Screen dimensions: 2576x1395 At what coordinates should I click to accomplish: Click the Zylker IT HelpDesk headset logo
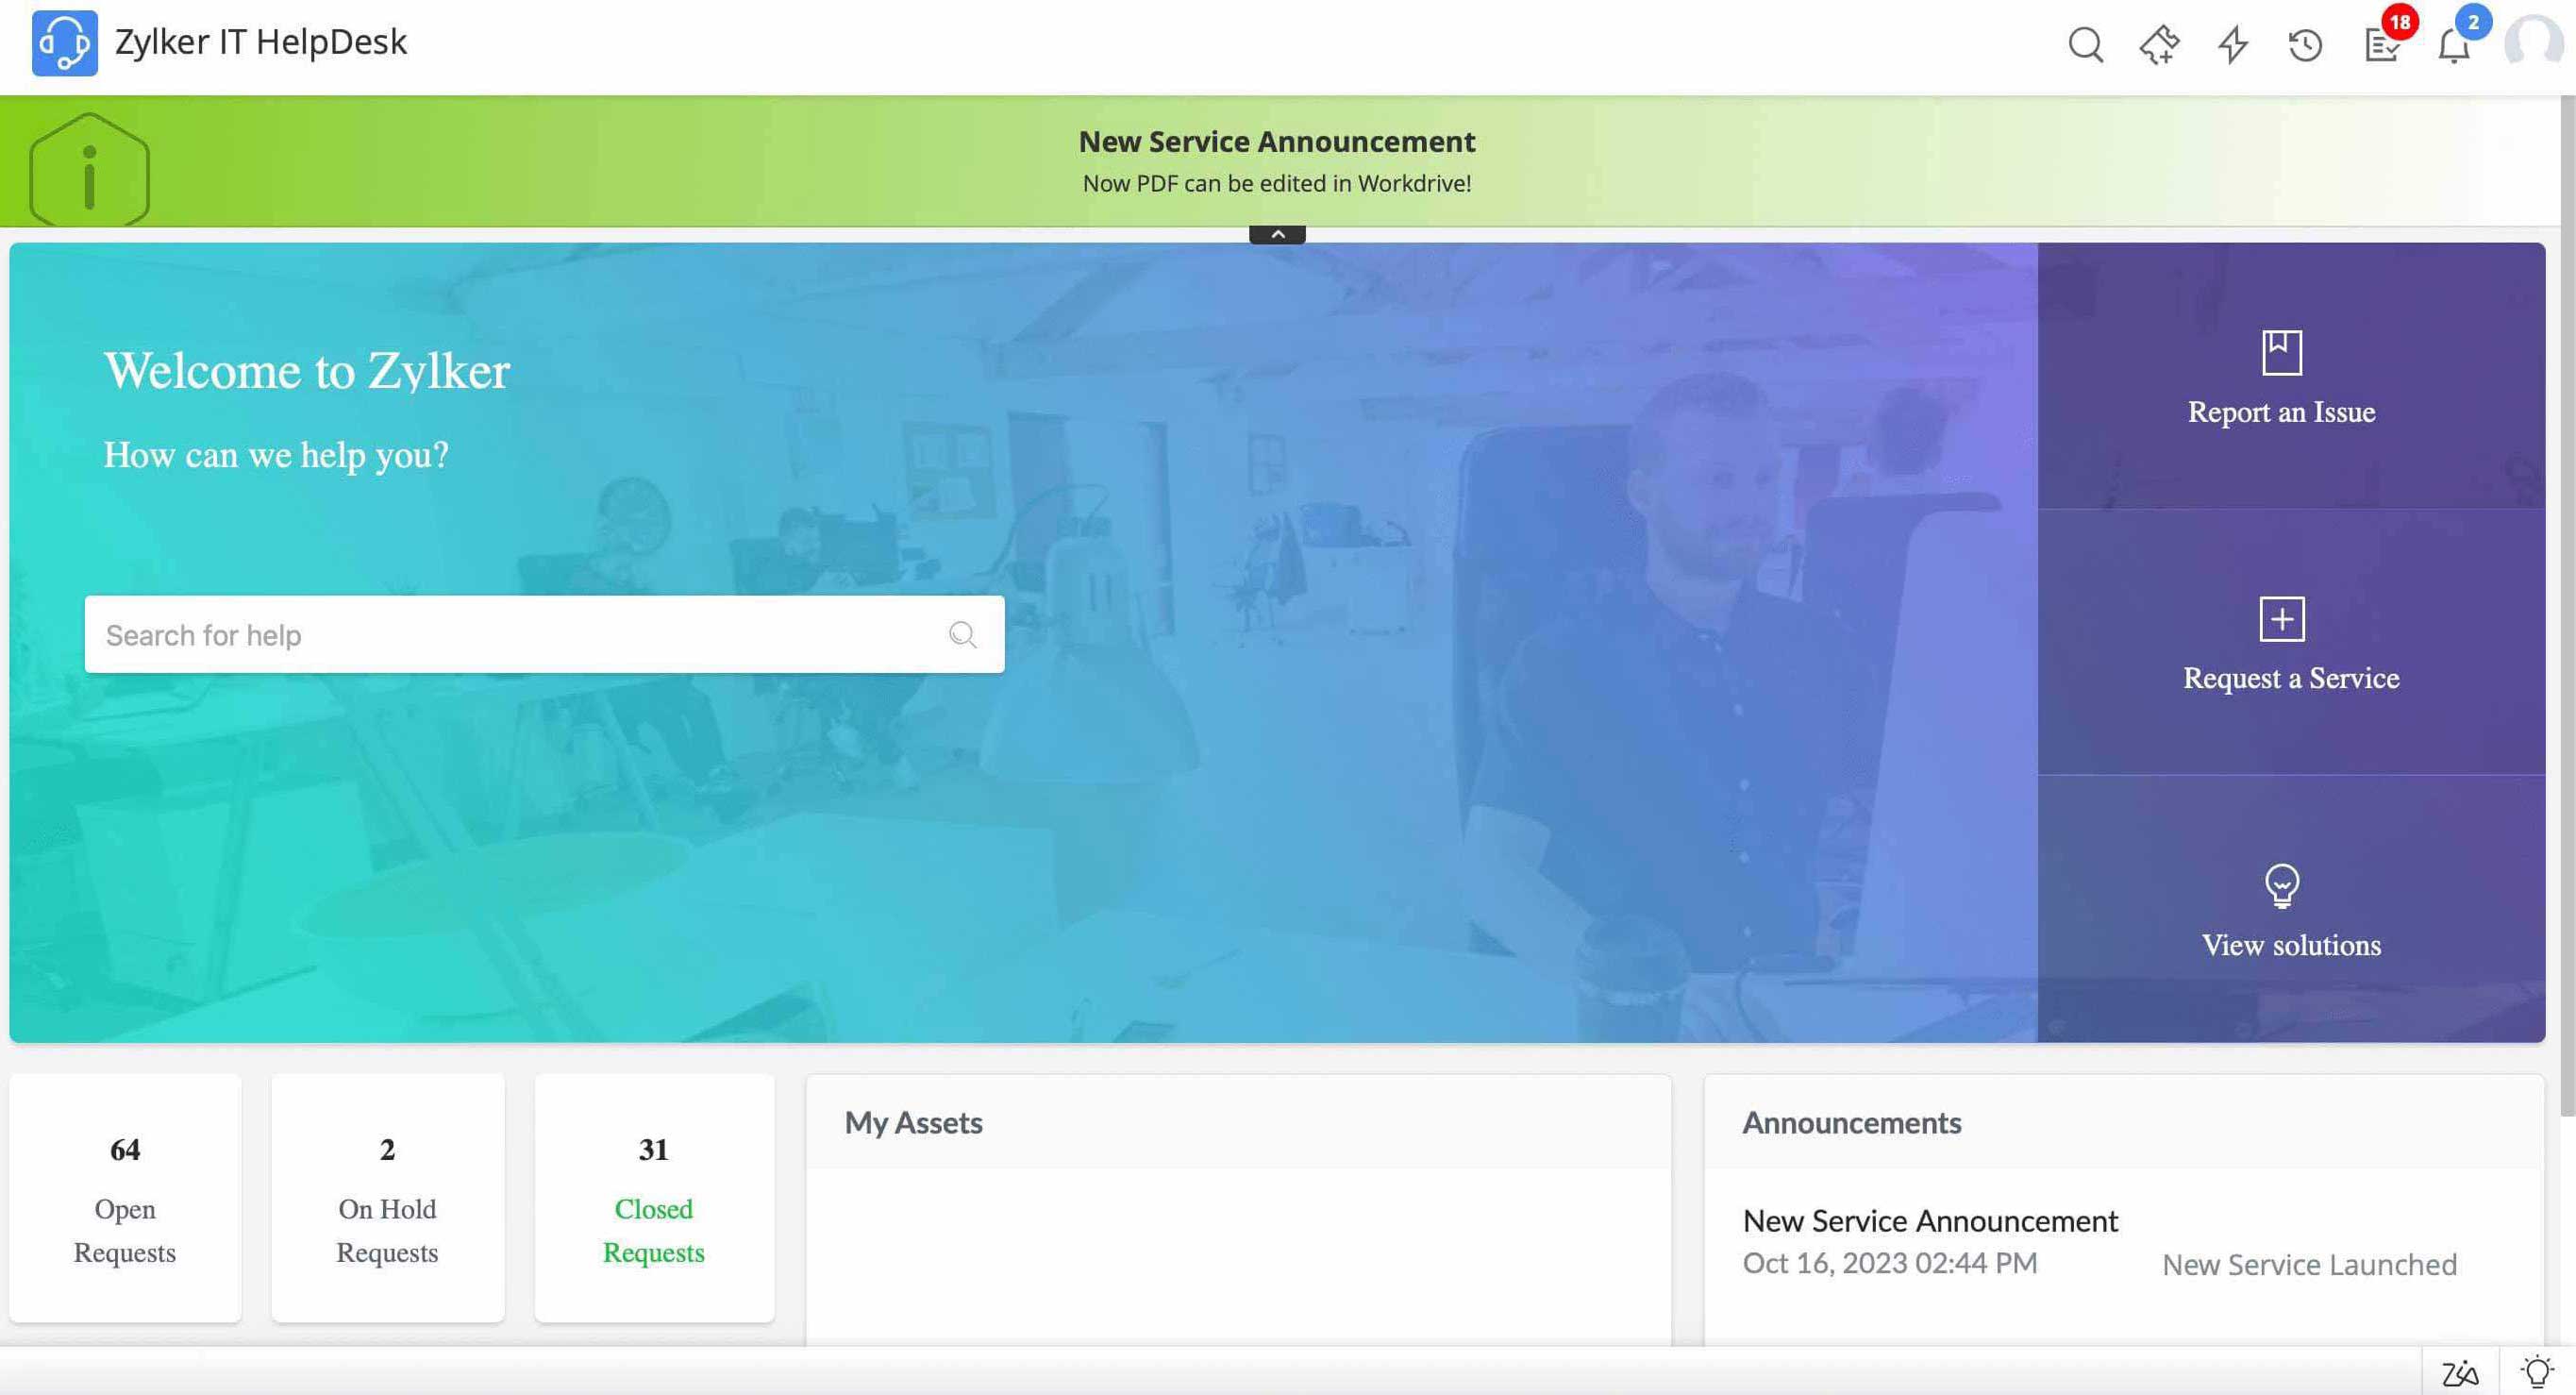tap(64, 43)
